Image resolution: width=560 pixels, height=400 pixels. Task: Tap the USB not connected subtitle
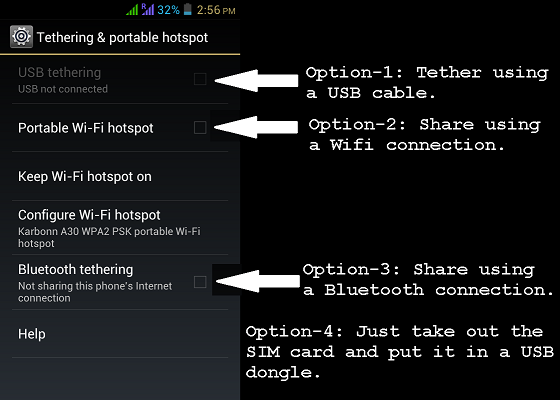(63, 89)
